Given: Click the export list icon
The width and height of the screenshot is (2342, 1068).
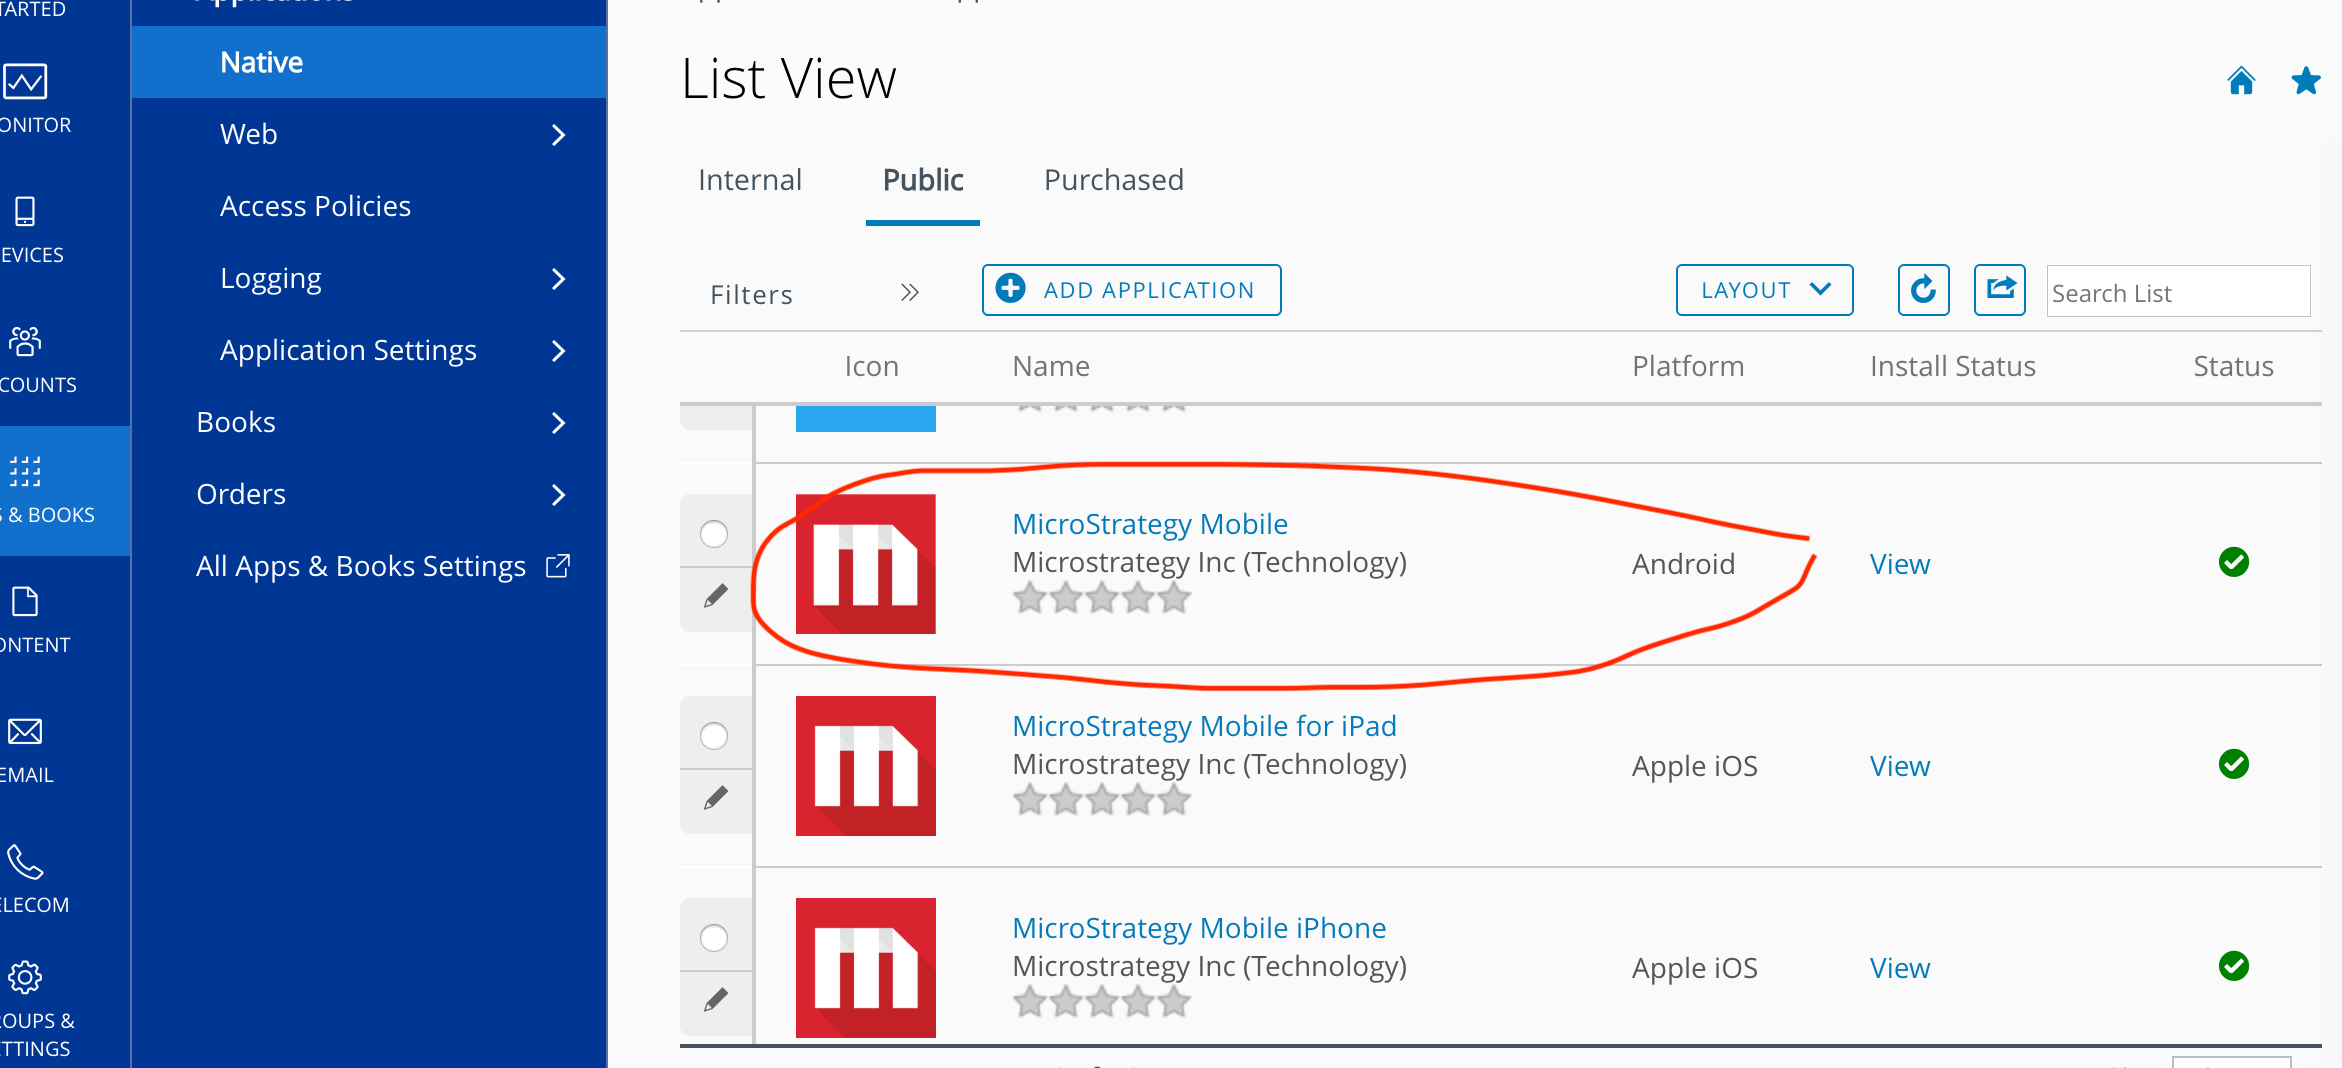Looking at the screenshot, I should click(x=2000, y=290).
